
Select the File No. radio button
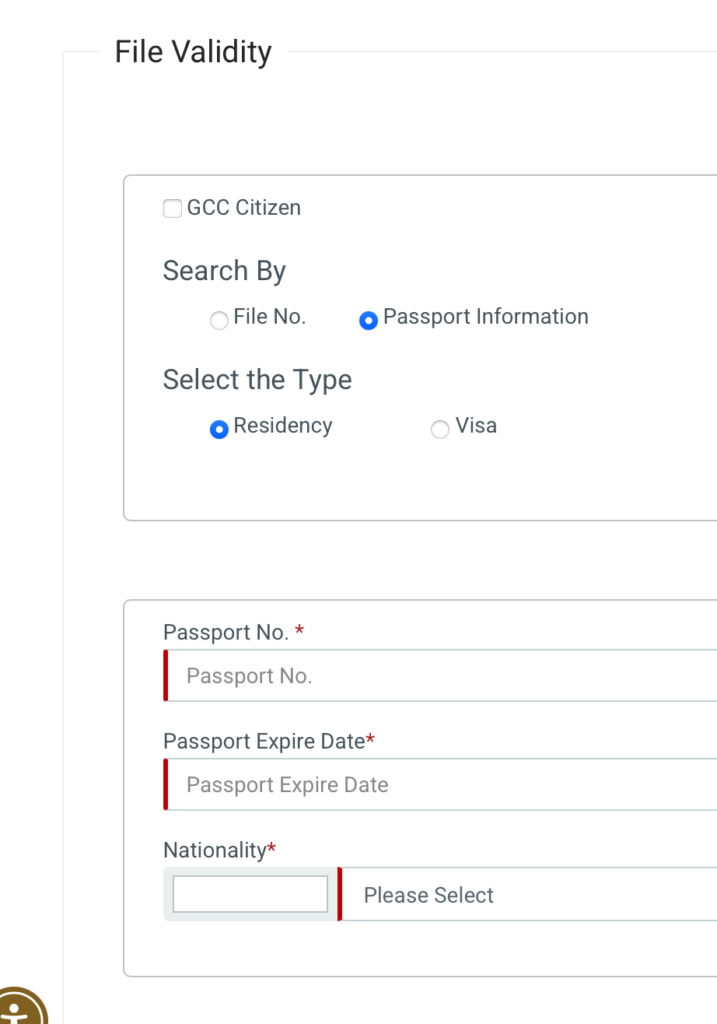pyautogui.click(x=218, y=321)
